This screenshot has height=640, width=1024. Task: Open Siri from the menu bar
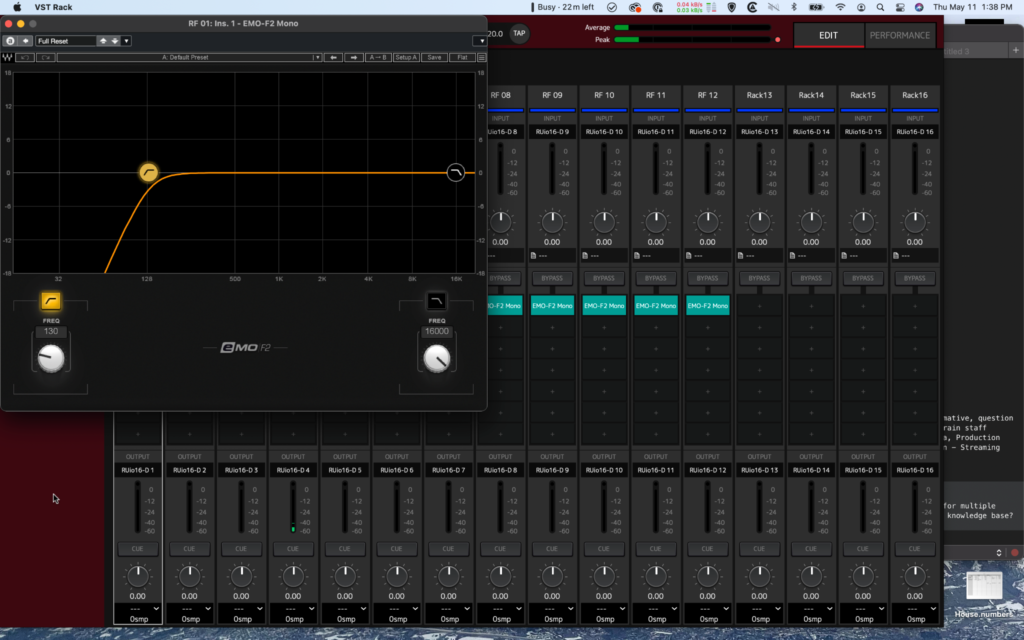pyautogui.click(x=919, y=7)
